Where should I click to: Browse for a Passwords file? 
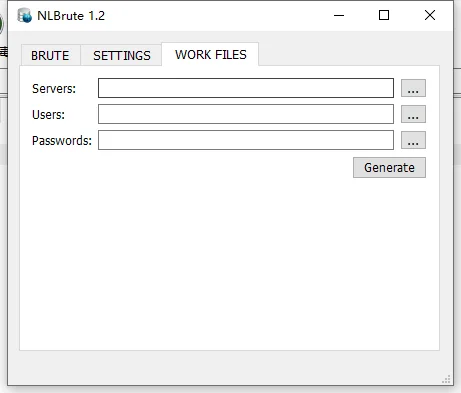coord(413,140)
